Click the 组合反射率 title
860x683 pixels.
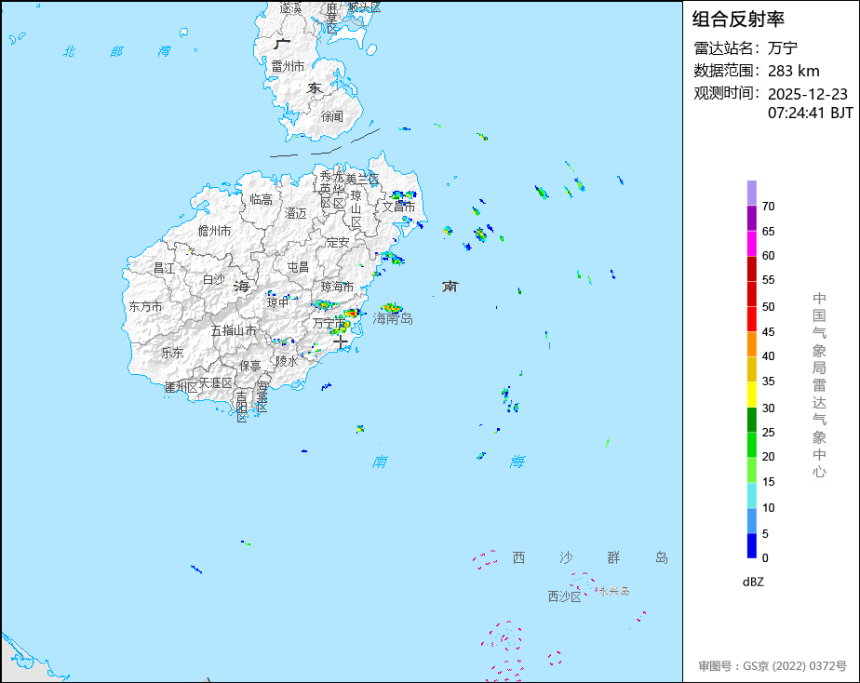tap(738, 19)
